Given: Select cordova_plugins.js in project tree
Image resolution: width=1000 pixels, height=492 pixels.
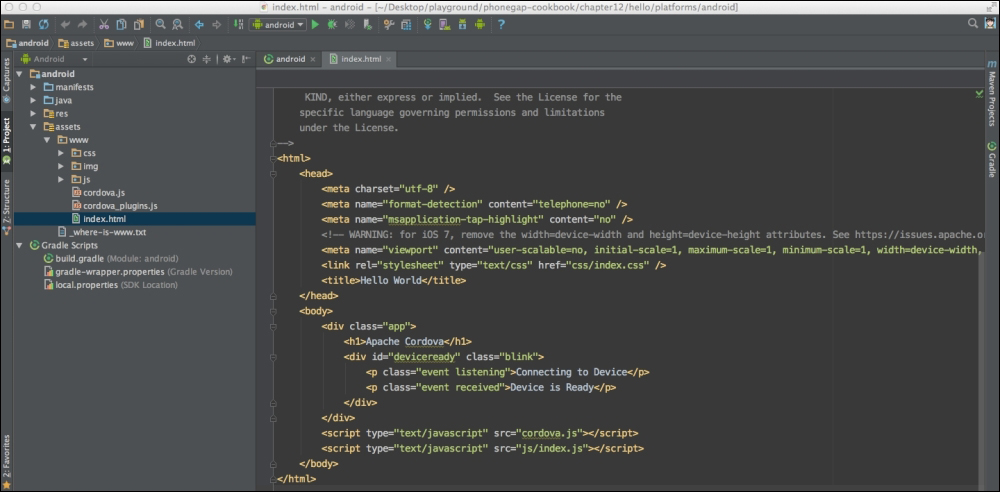Looking at the screenshot, I should (115, 206).
